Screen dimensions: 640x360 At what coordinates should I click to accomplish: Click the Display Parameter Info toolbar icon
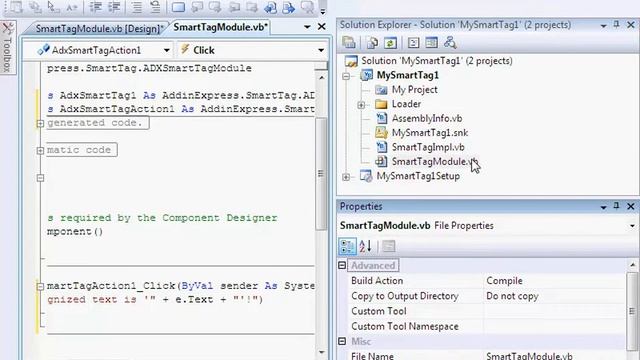click(35, 7)
